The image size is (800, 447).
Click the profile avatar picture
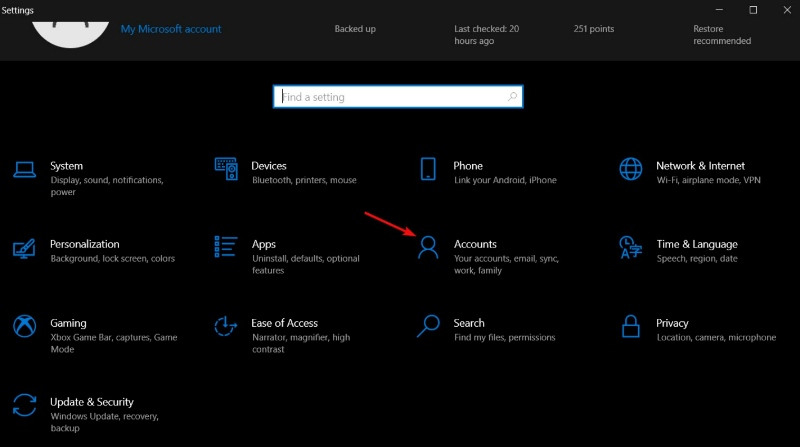click(70, 35)
